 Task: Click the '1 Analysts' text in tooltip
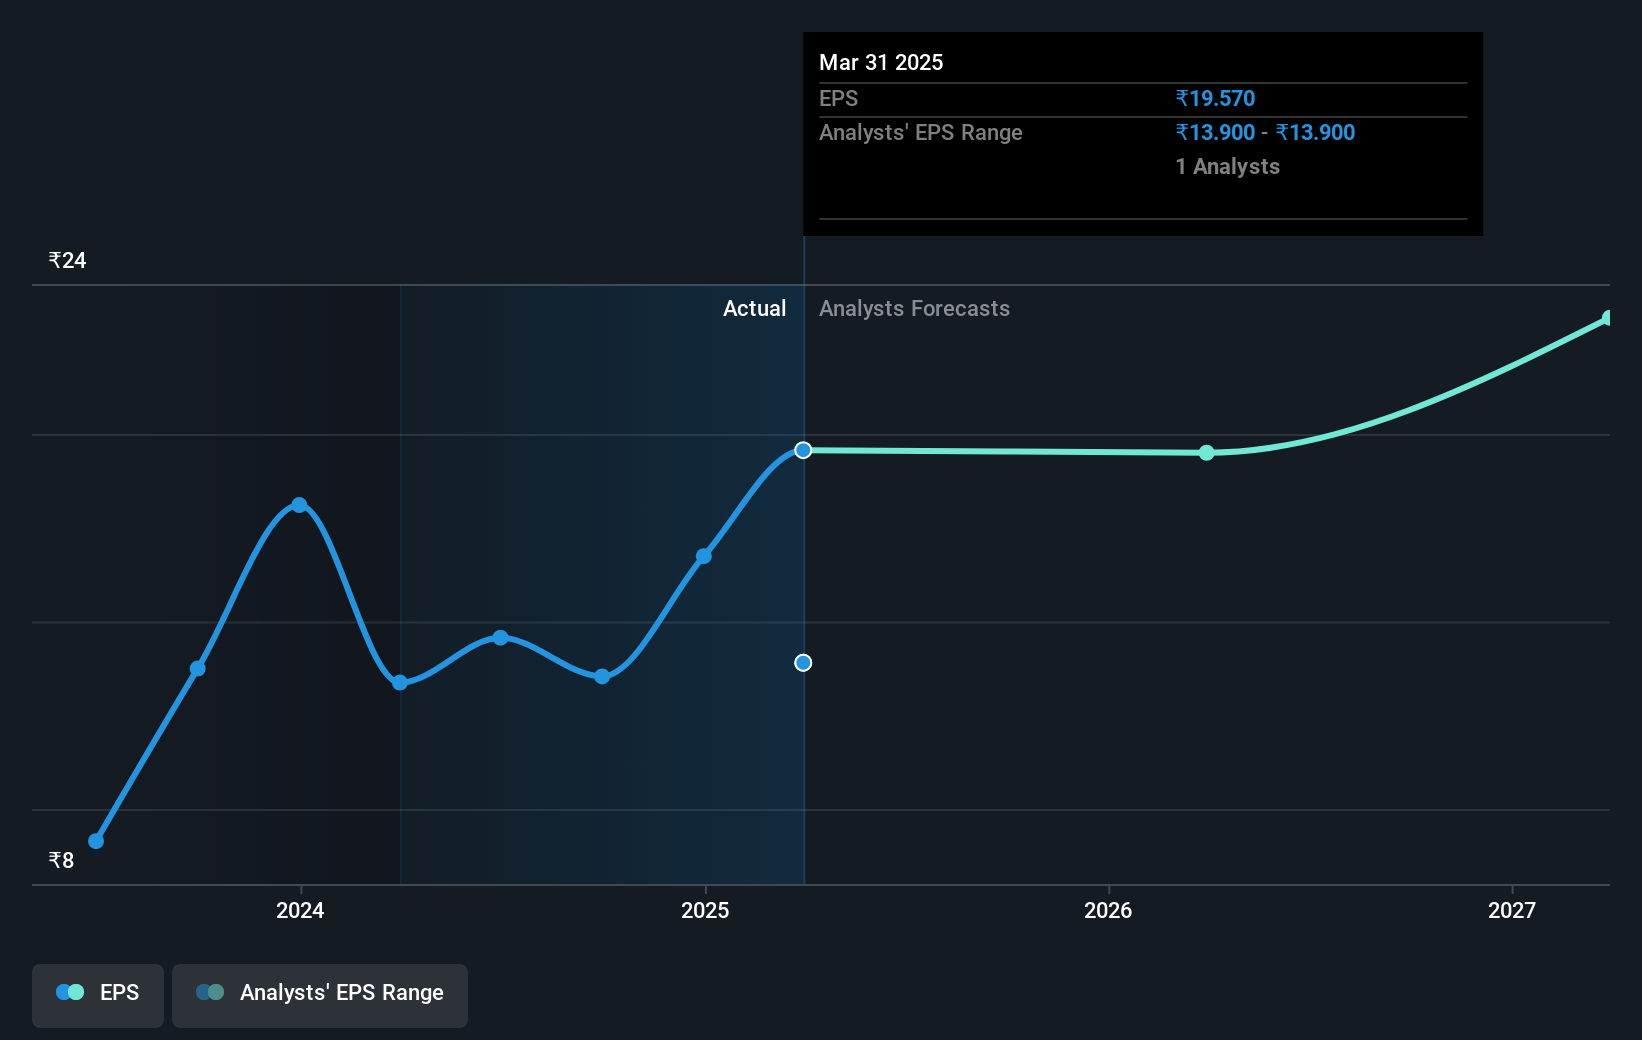coord(1227,167)
